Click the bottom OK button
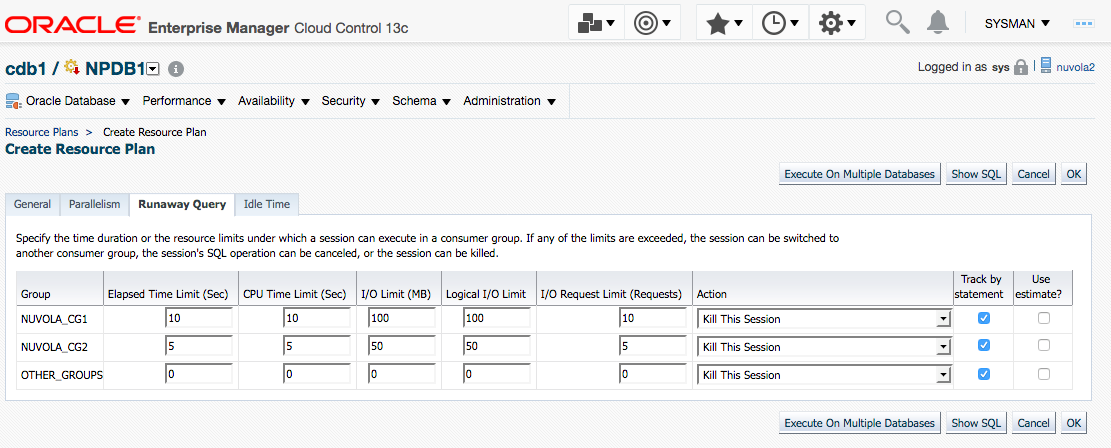 pyautogui.click(x=1073, y=422)
